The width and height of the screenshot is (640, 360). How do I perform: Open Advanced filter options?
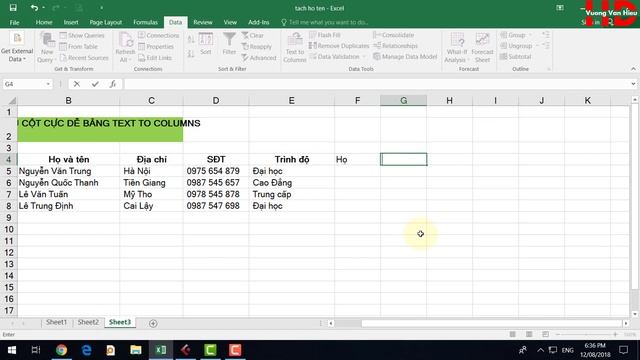click(259, 58)
